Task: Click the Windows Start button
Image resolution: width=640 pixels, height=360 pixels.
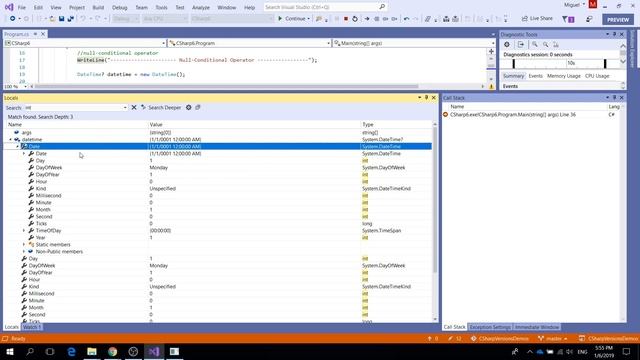Action: 10,351
